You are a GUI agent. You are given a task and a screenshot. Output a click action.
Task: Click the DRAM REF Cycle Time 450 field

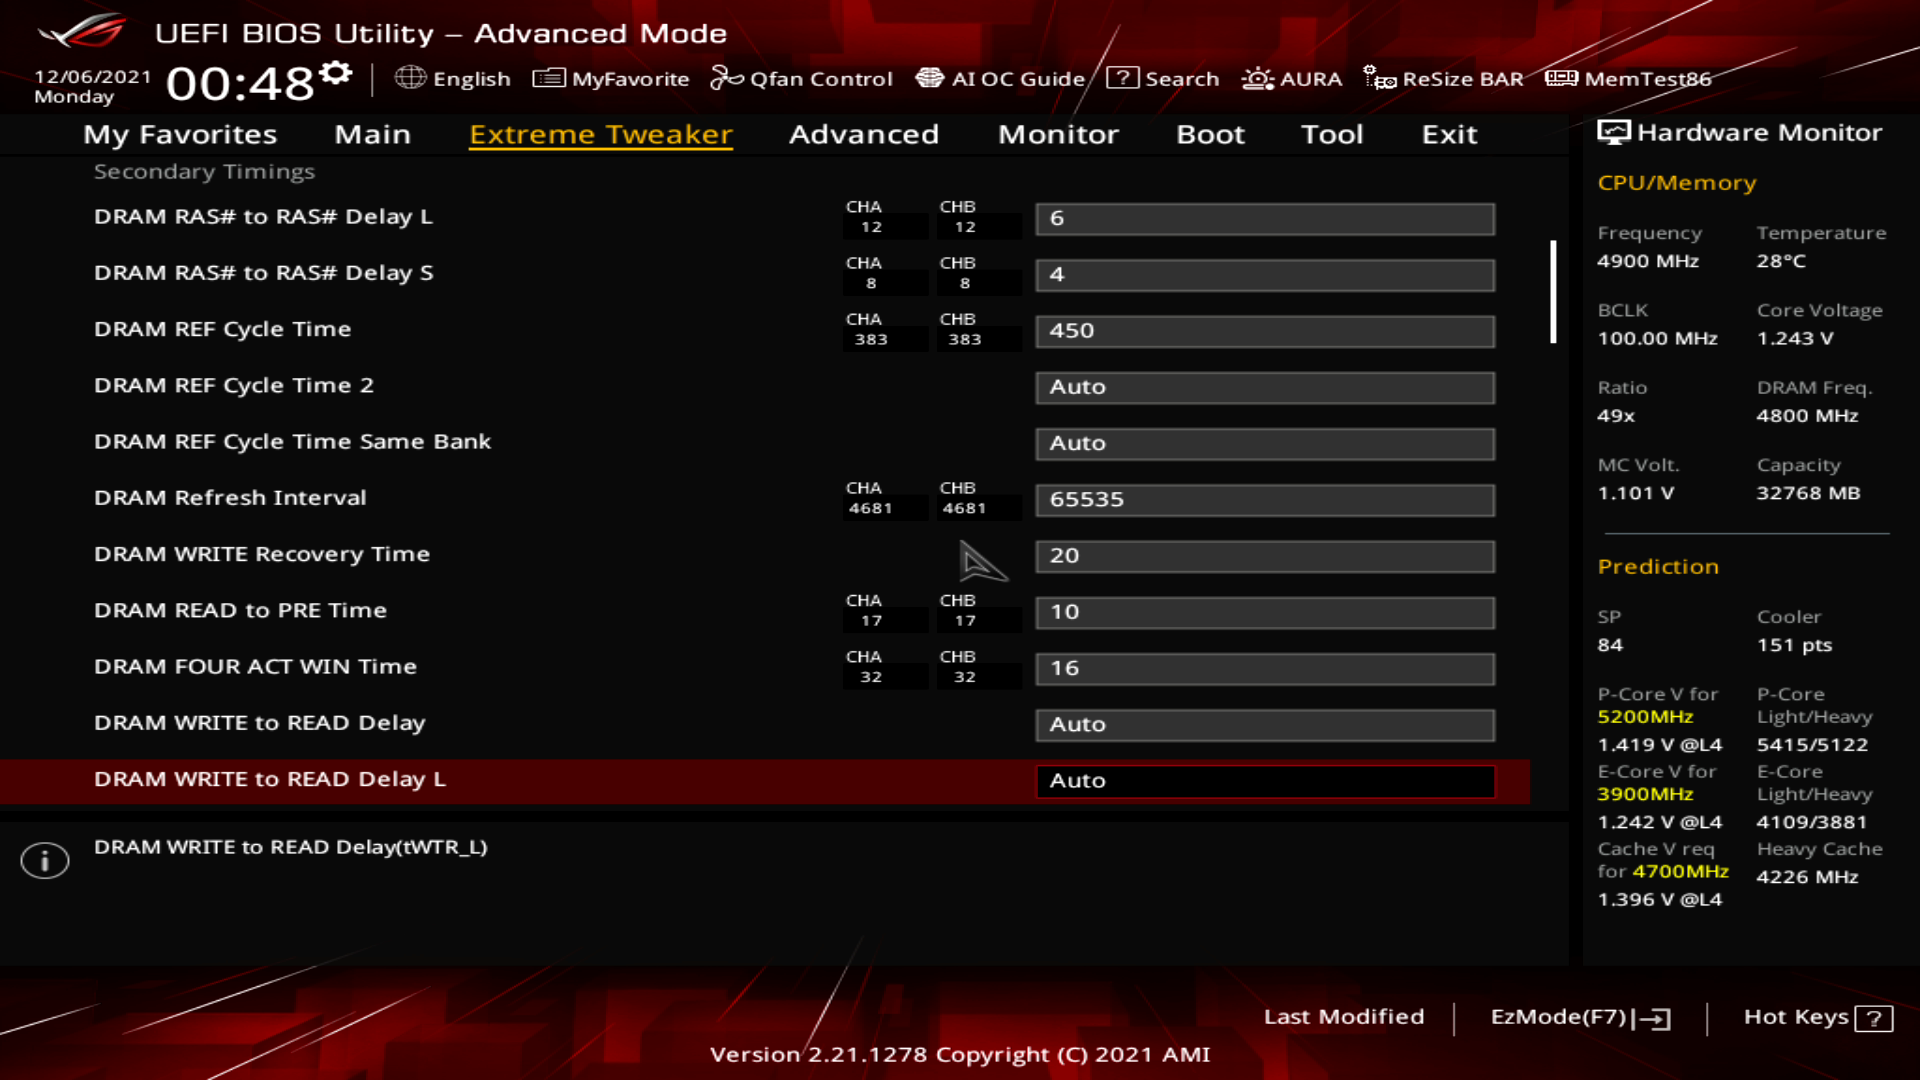tap(1264, 331)
